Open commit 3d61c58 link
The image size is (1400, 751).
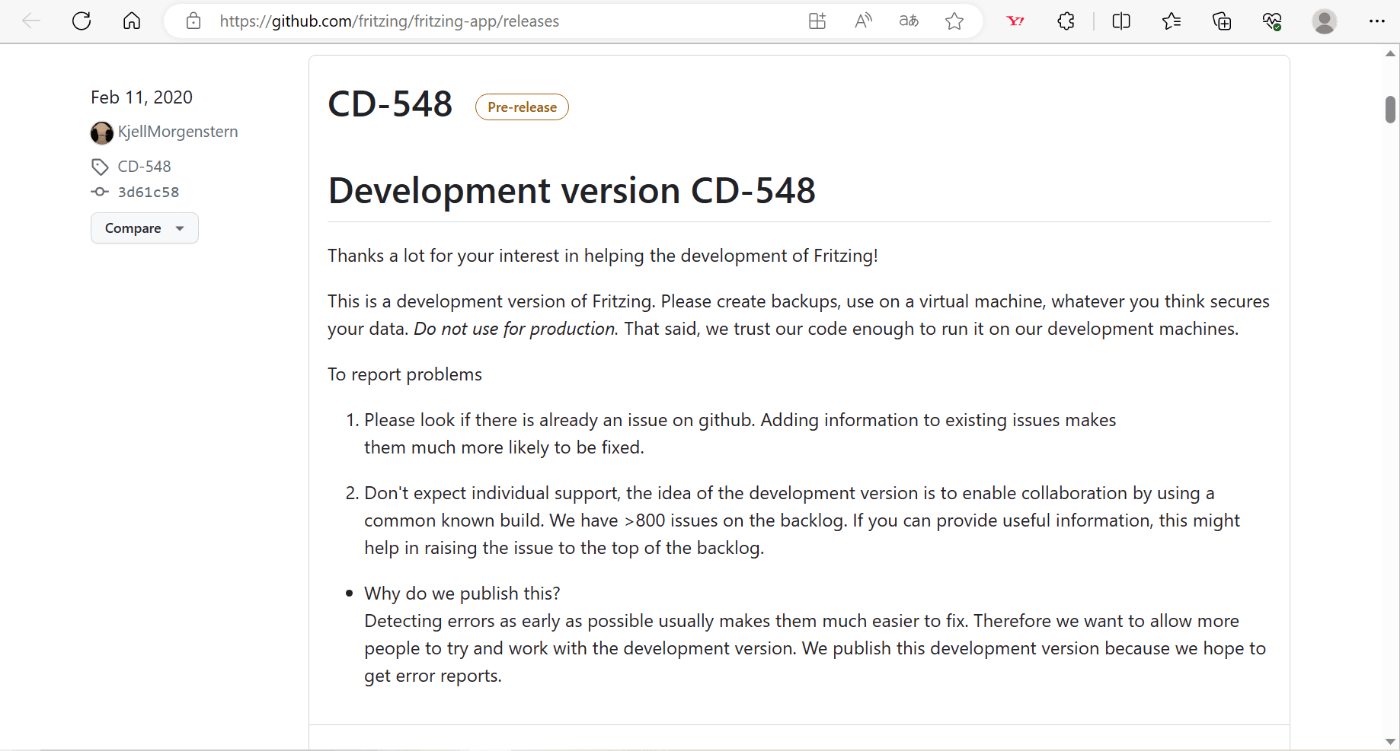click(148, 192)
